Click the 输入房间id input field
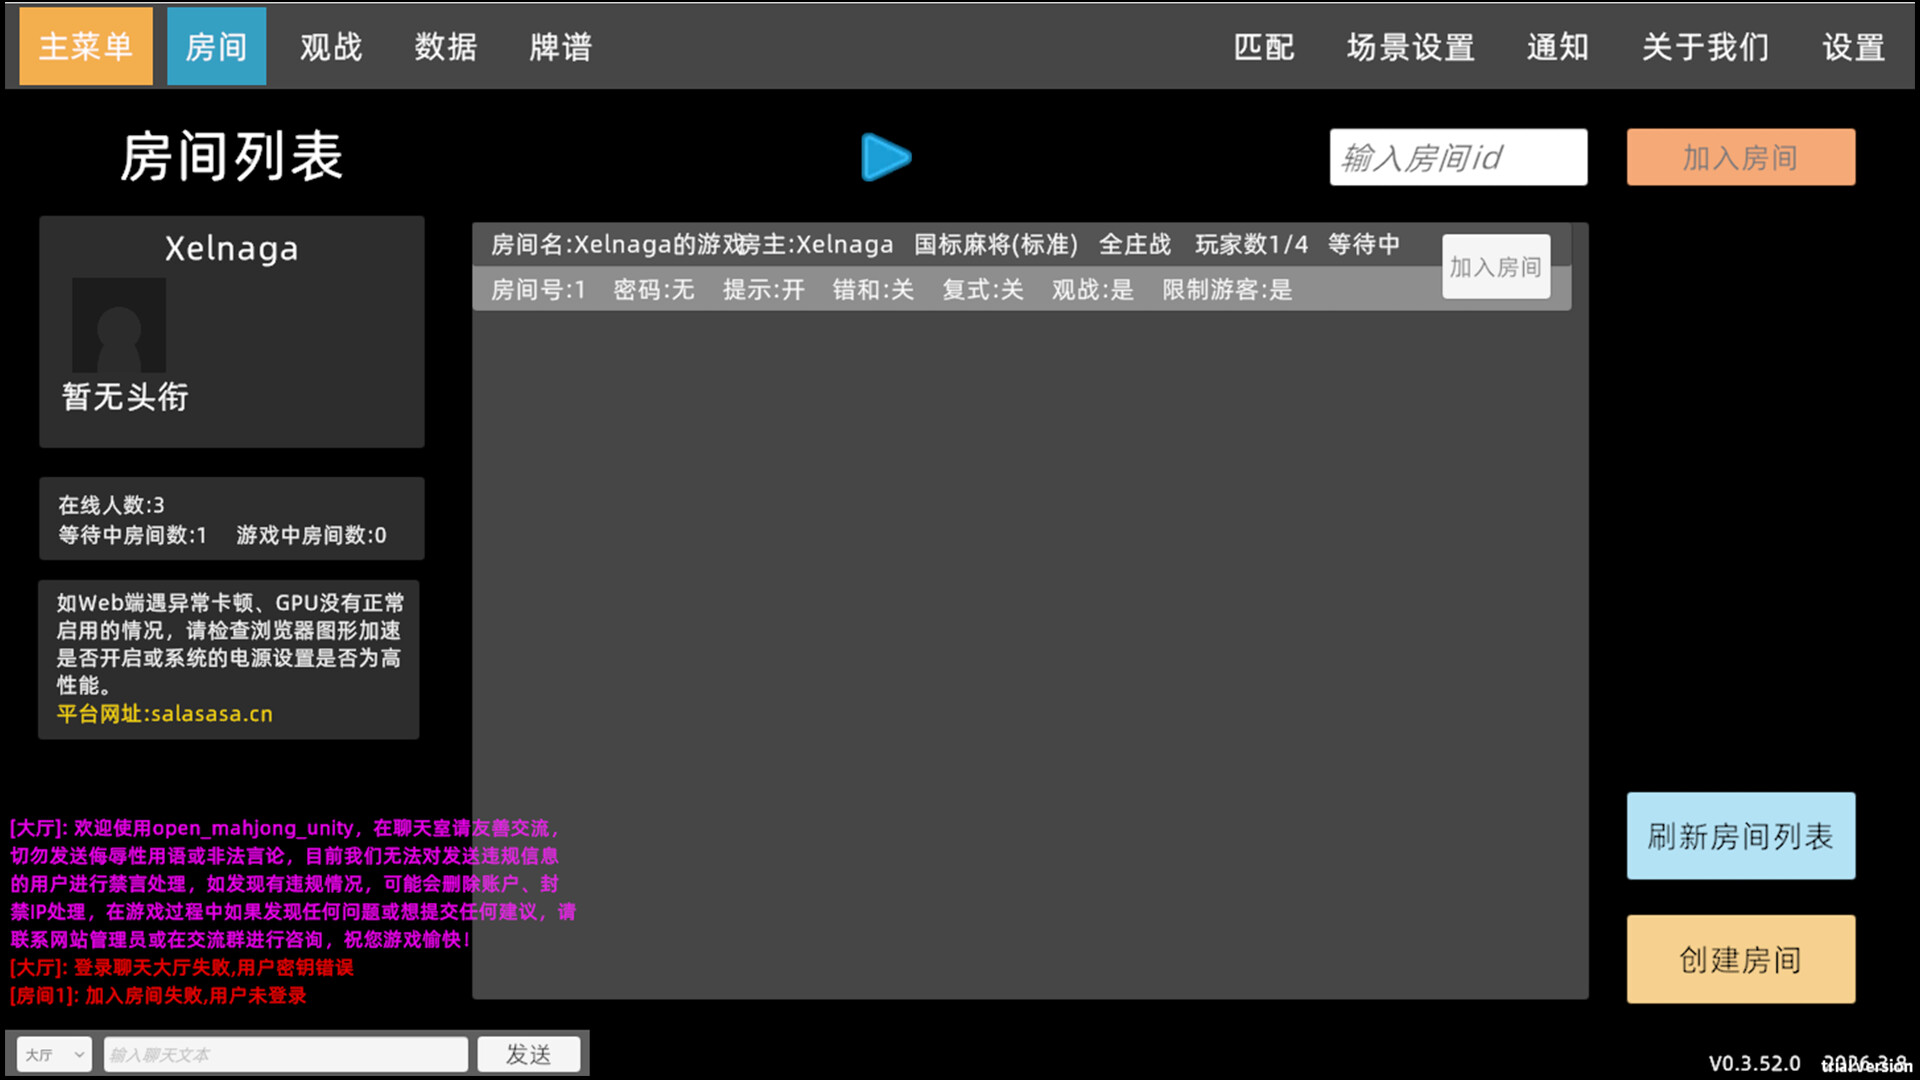This screenshot has height=1080, width=1920. pyautogui.click(x=1457, y=157)
